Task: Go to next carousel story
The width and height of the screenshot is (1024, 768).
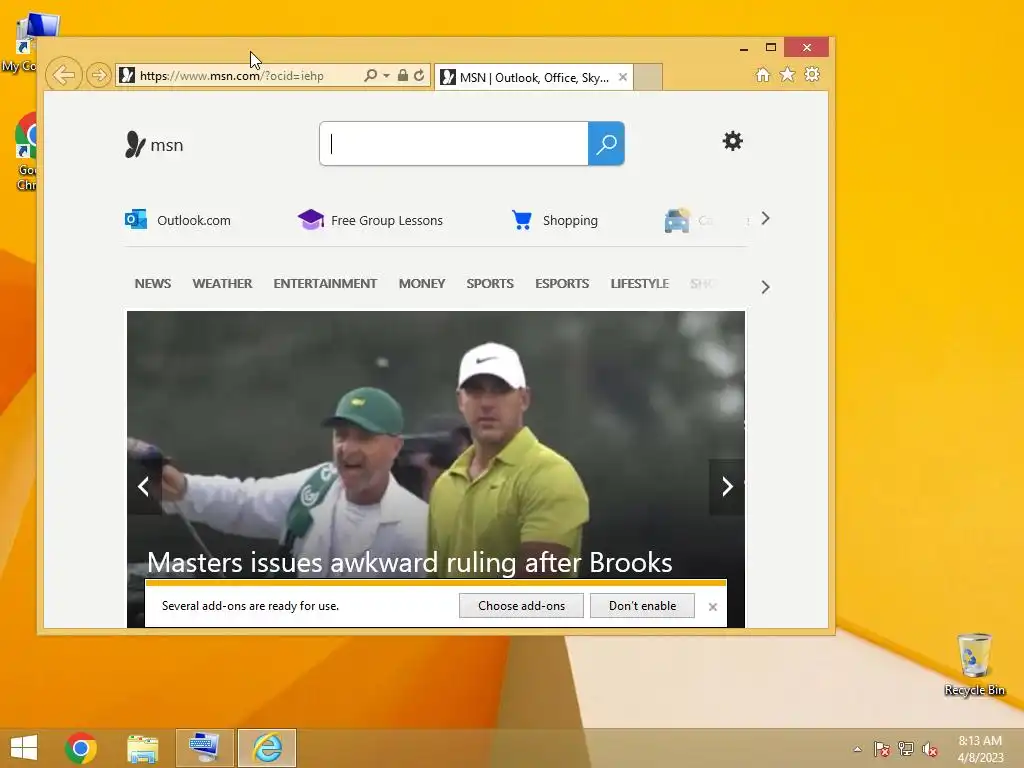Action: point(727,487)
